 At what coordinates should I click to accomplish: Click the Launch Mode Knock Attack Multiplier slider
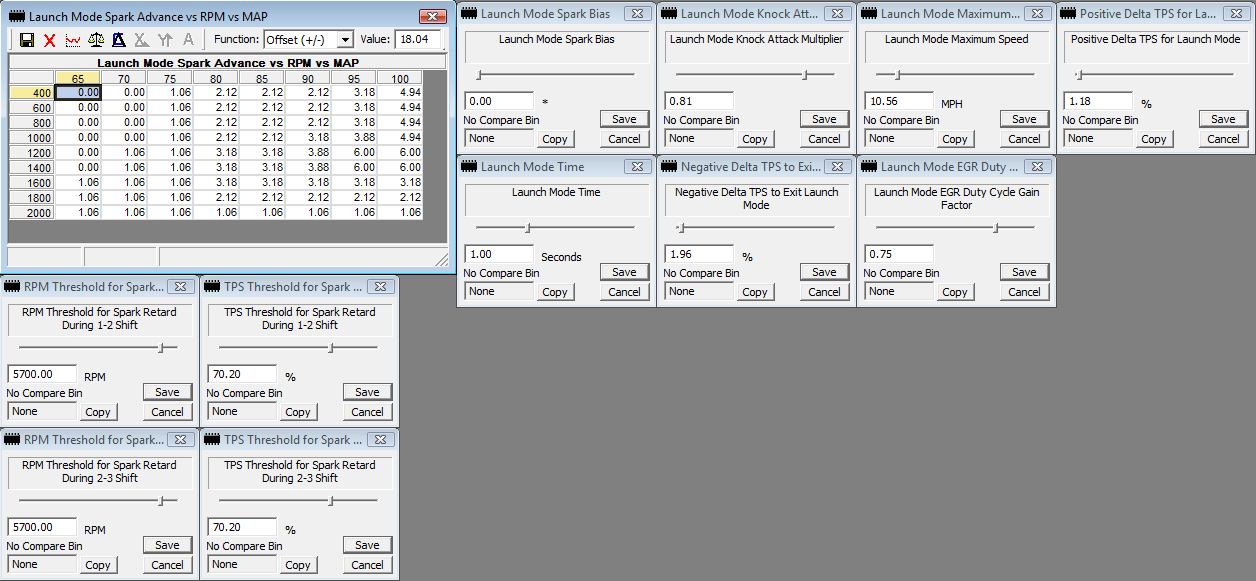[805, 75]
